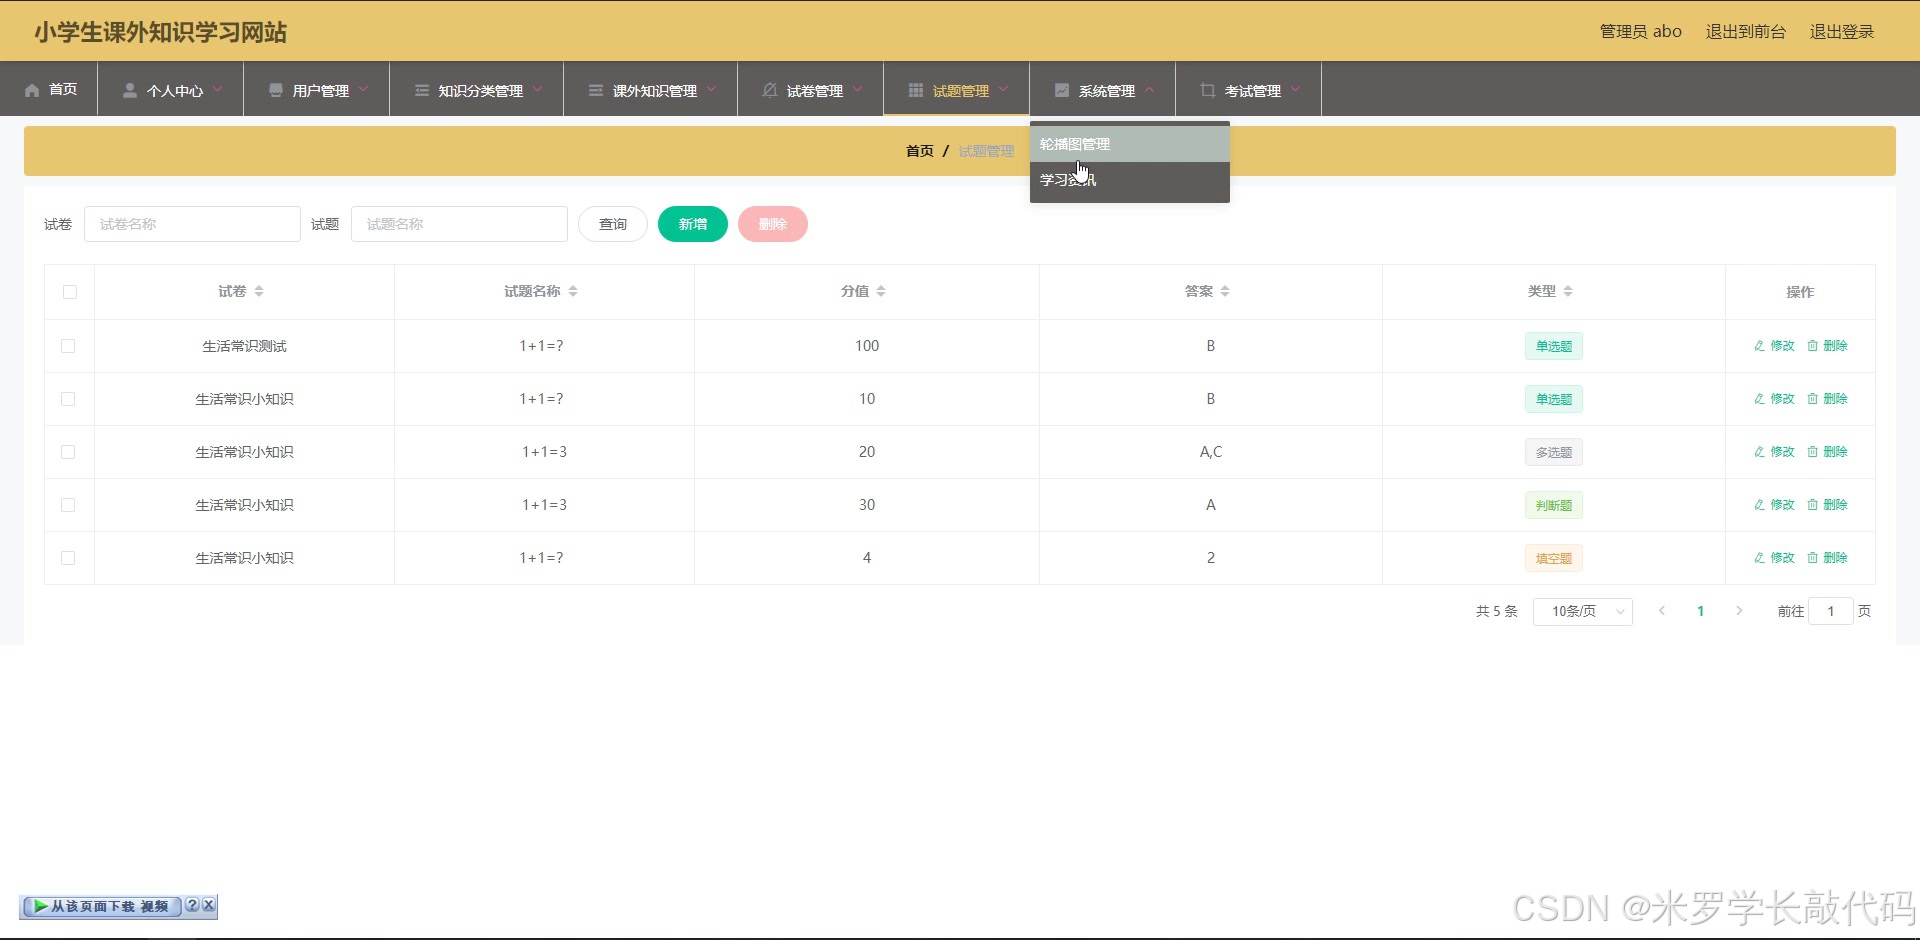Sort by the 试题名称 column arrows
This screenshot has height=940, width=1920.
click(x=573, y=291)
